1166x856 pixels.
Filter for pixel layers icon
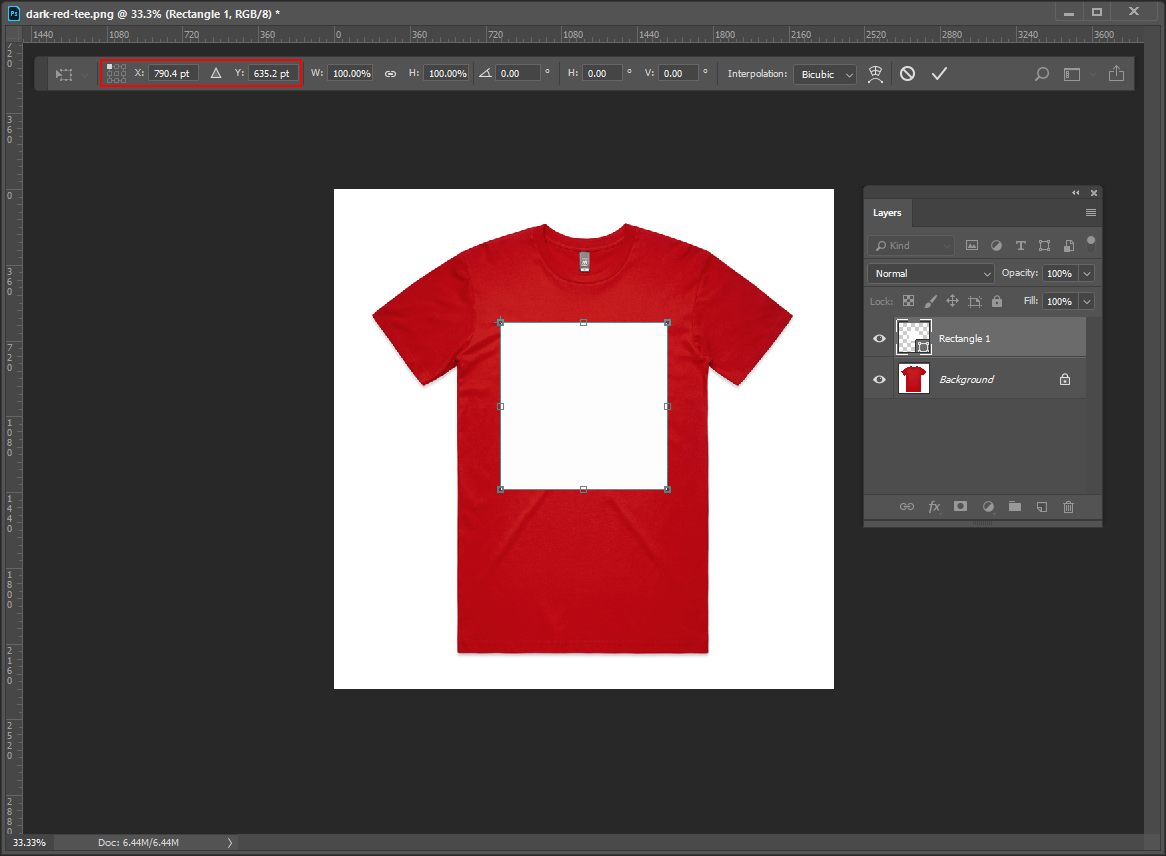pyautogui.click(x=972, y=245)
